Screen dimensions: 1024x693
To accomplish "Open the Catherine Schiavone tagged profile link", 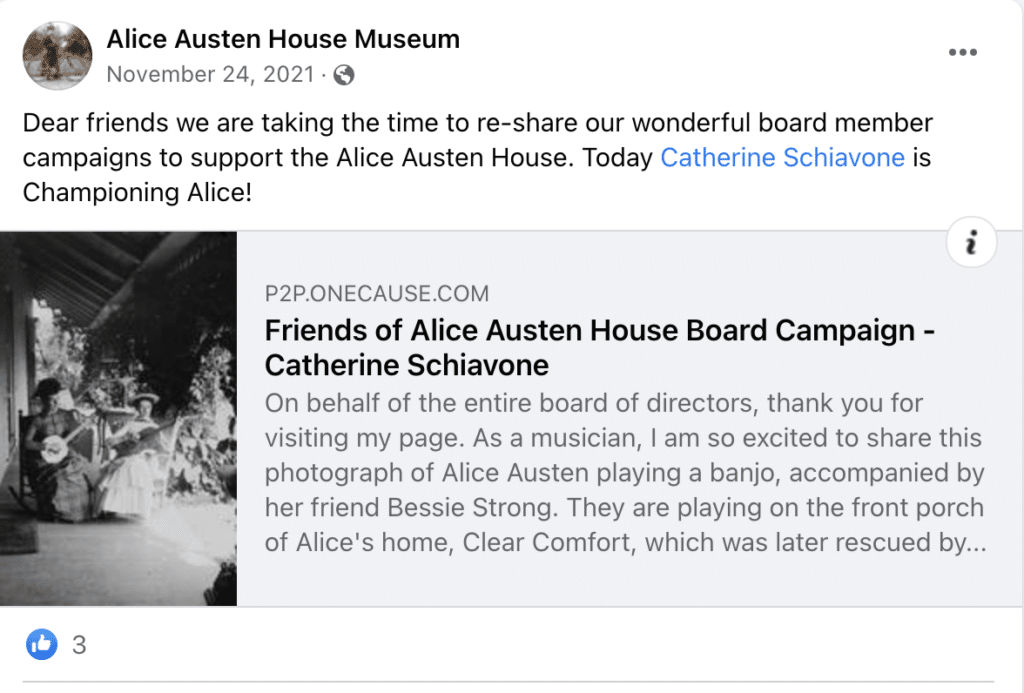I will point(782,157).
